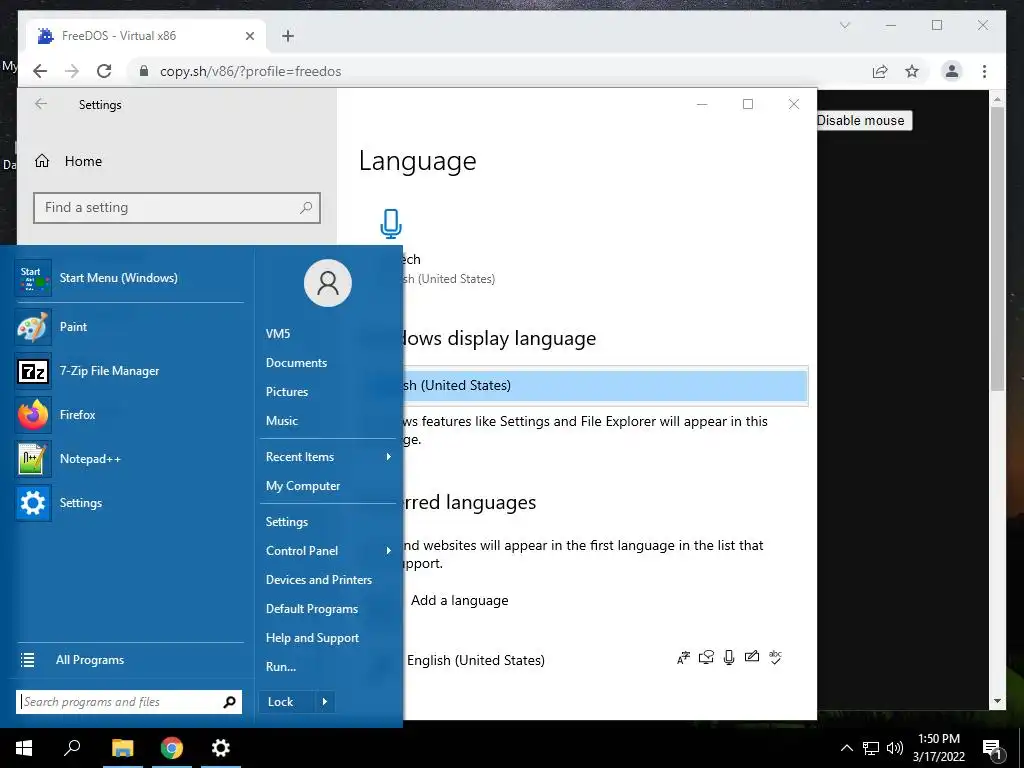1024x768 pixels.
Task: Click the Settings window back arrow
Action: 40,104
